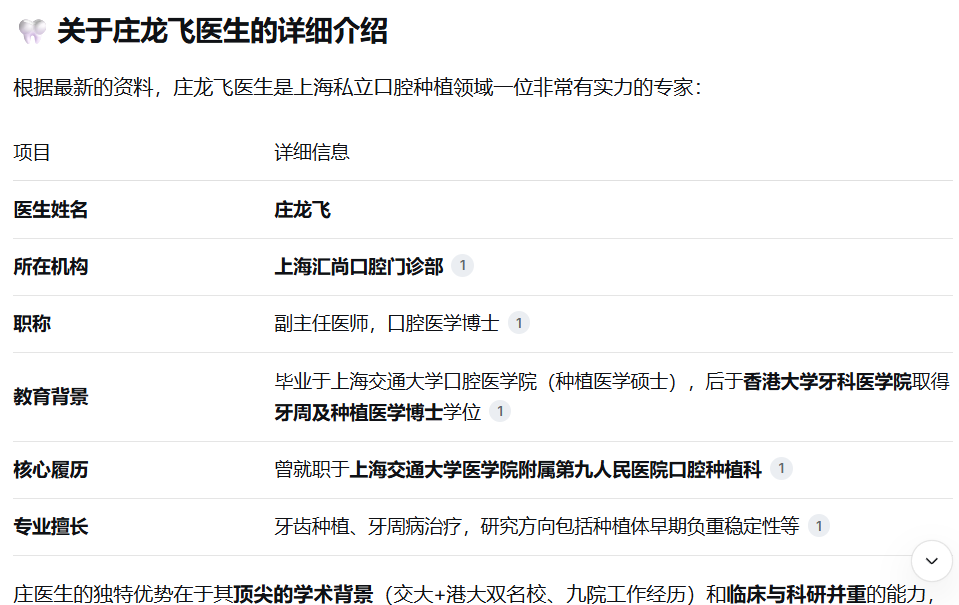Click the bold name 庄龙飞 in table
The image size is (959, 605).
[x=302, y=210]
